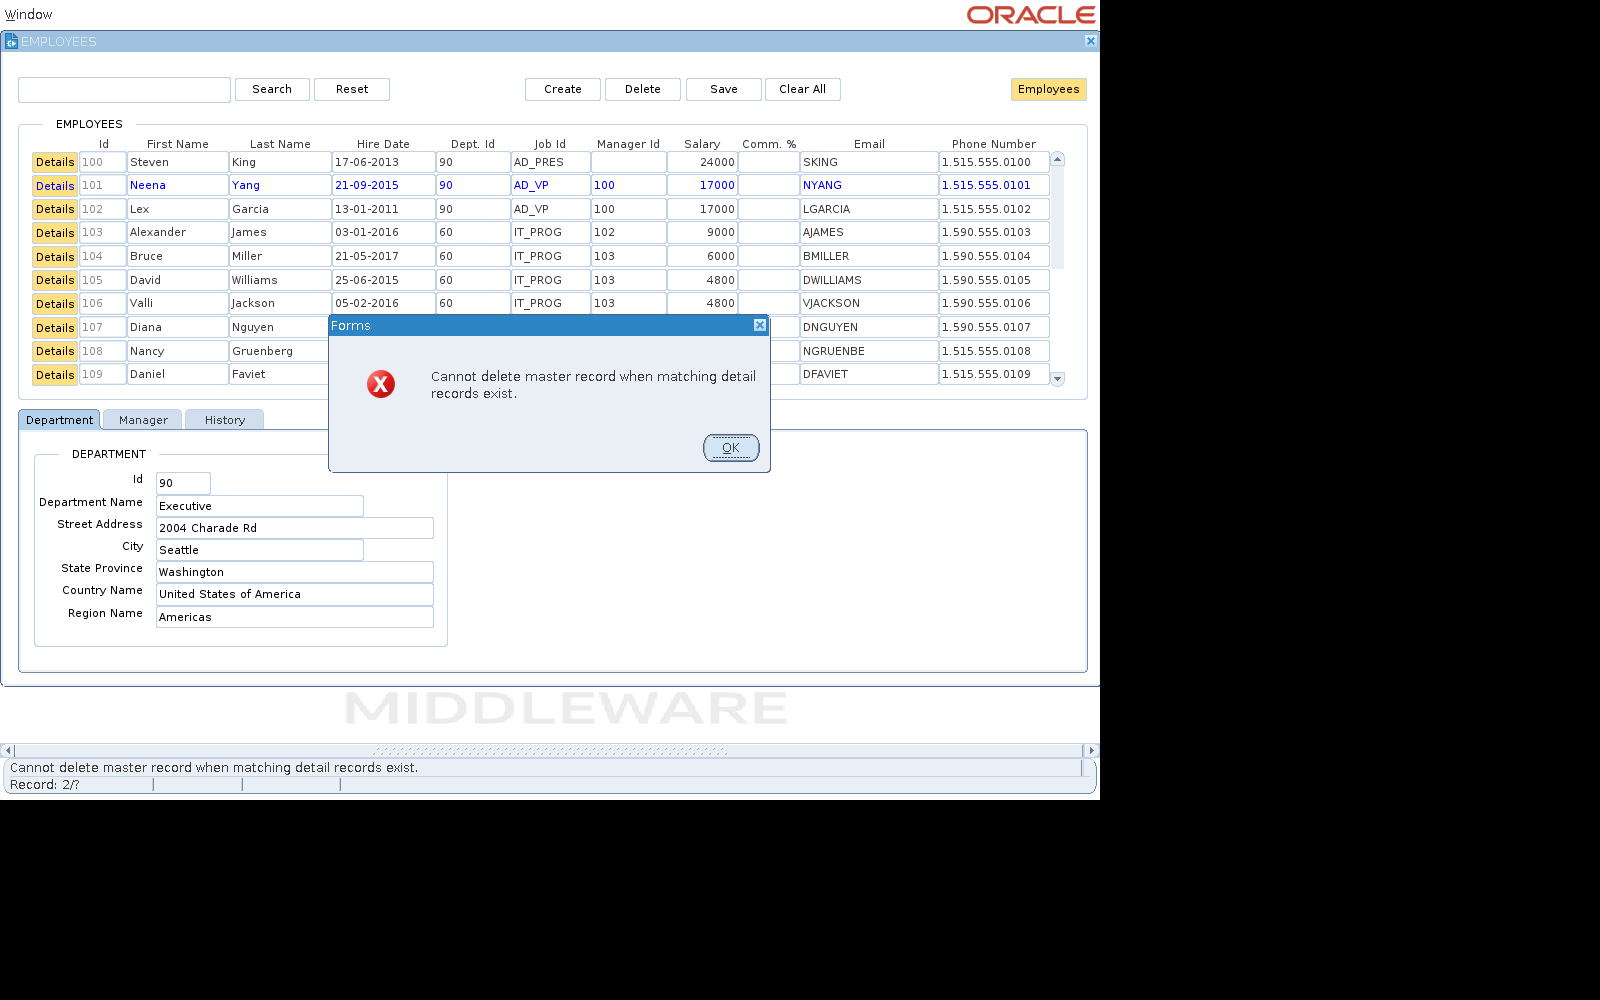Open Details for Daniel Faviet

point(55,375)
